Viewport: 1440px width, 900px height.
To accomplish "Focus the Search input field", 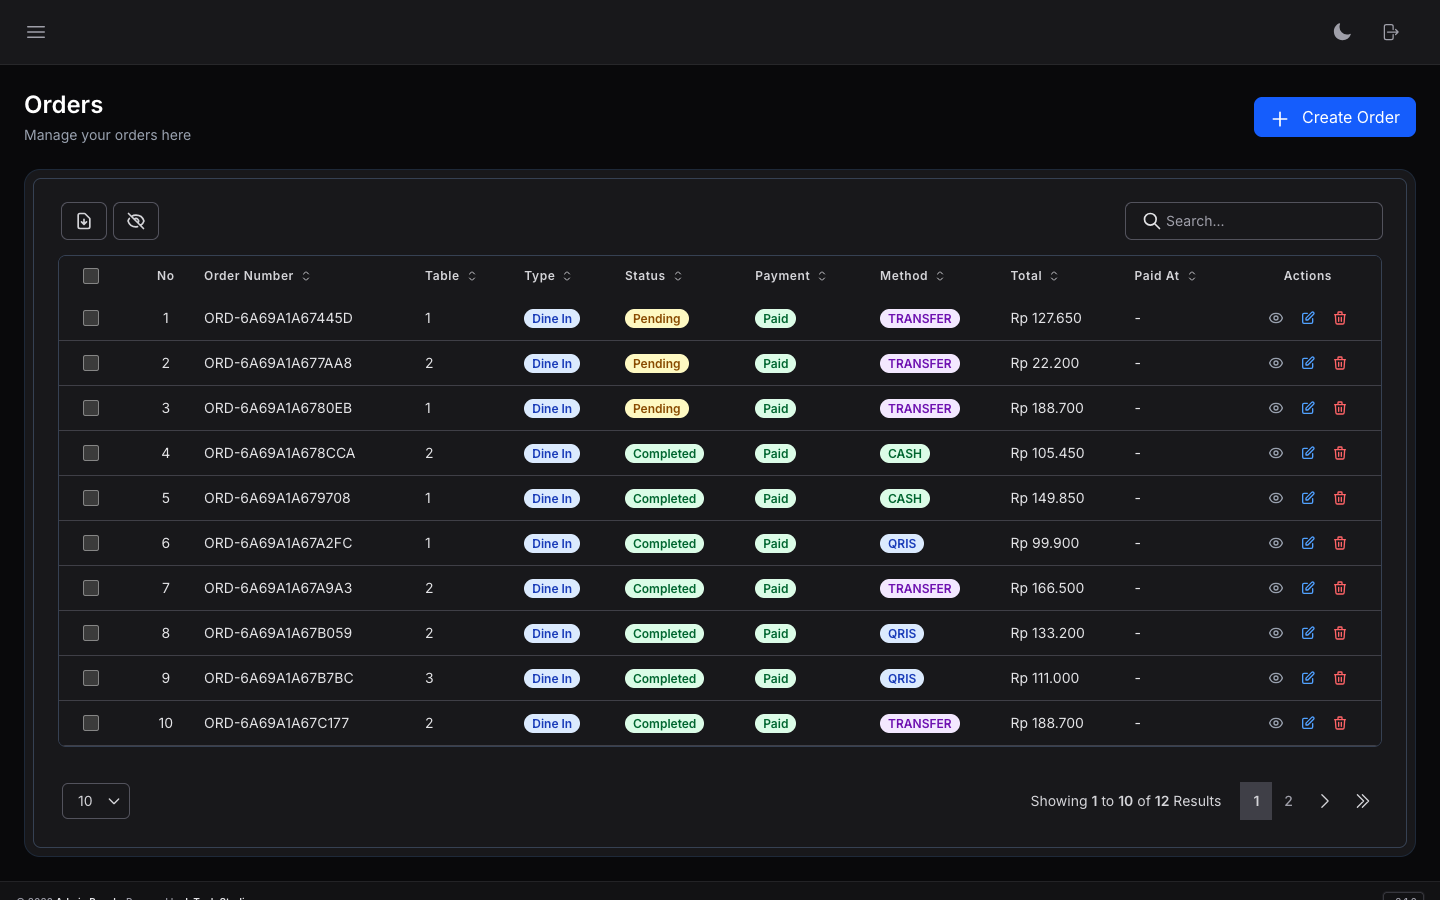I will tap(1254, 221).
